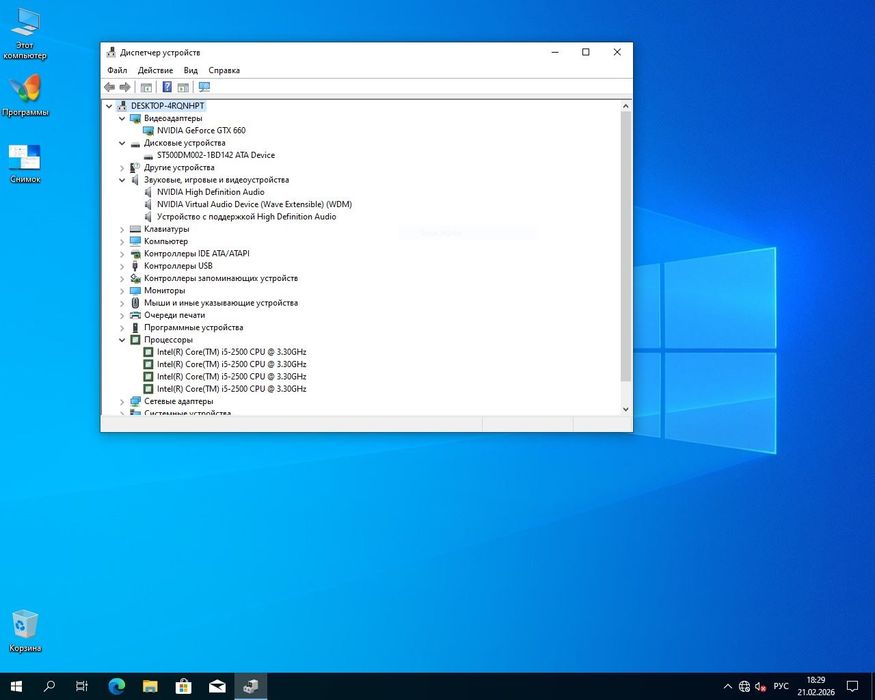Click the Back arrow toolbar icon
The image size is (875, 700).
pyautogui.click(x=110, y=87)
